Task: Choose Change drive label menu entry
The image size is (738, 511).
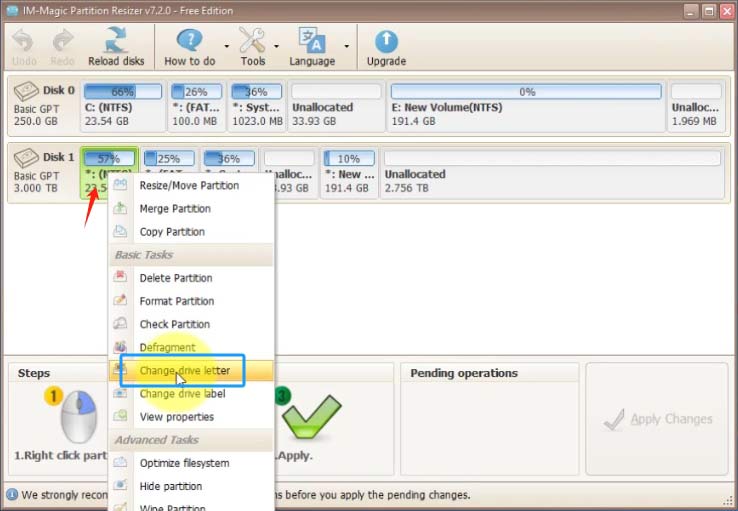Action: 191,393
